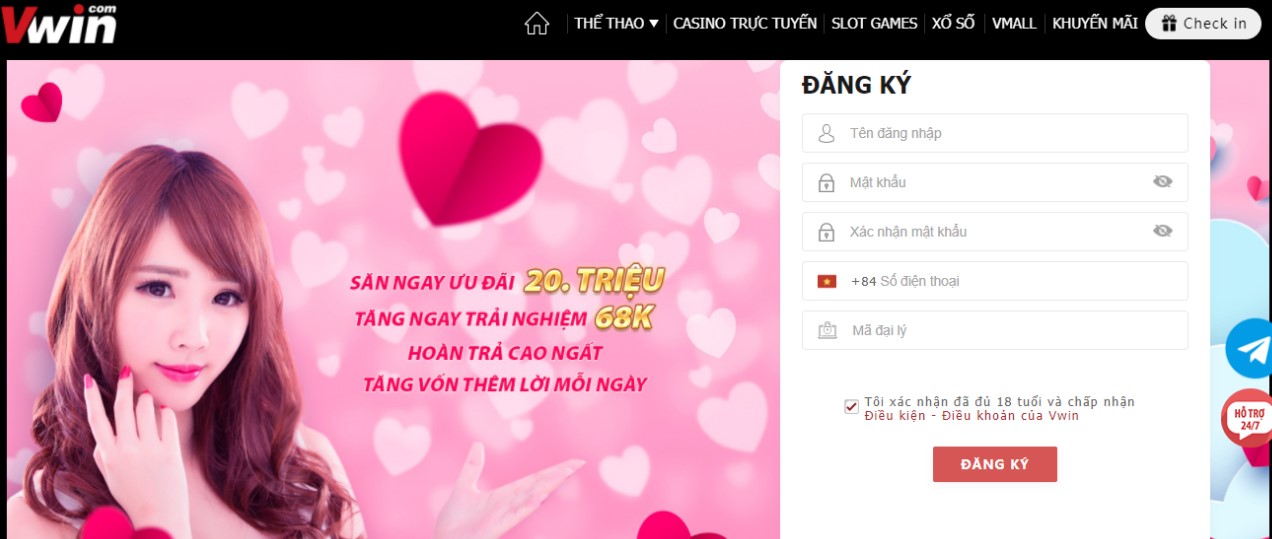Focus the Mật khẩu password field

coord(995,182)
